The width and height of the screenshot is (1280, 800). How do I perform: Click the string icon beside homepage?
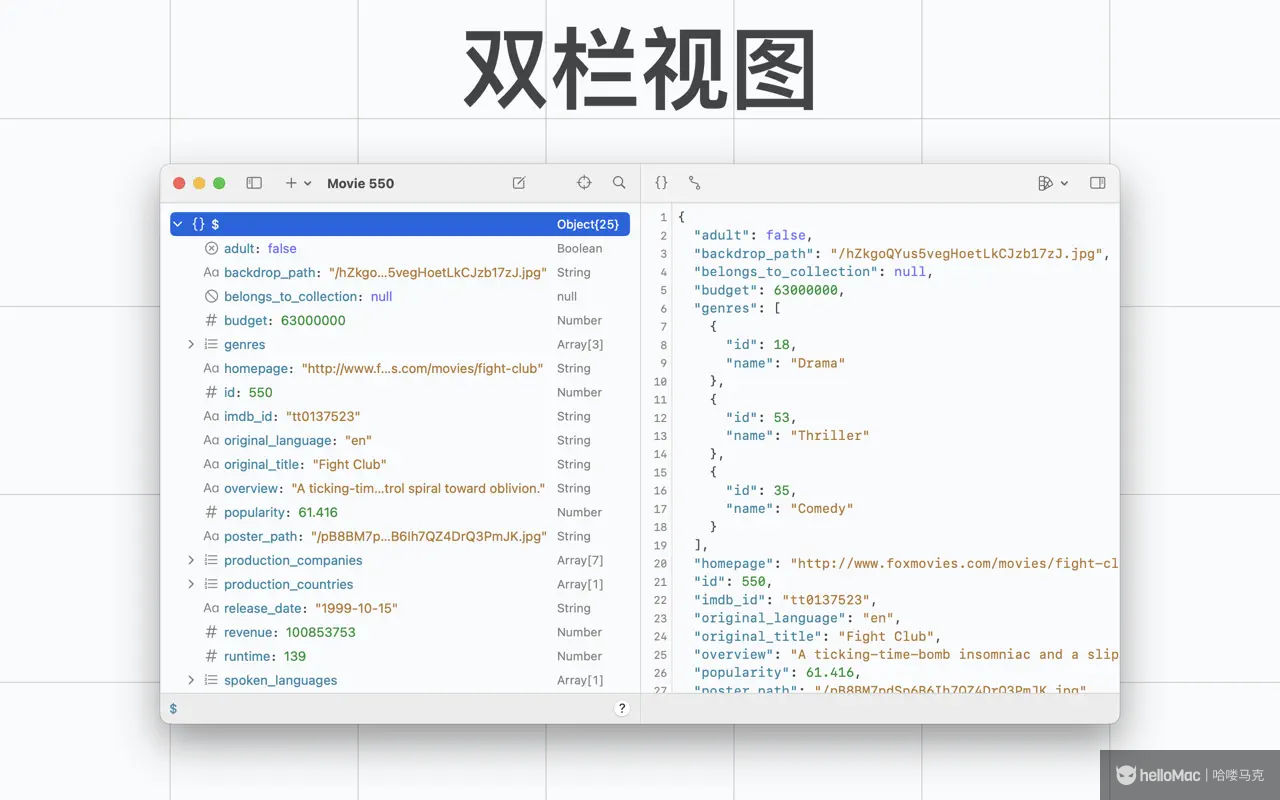tap(211, 368)
